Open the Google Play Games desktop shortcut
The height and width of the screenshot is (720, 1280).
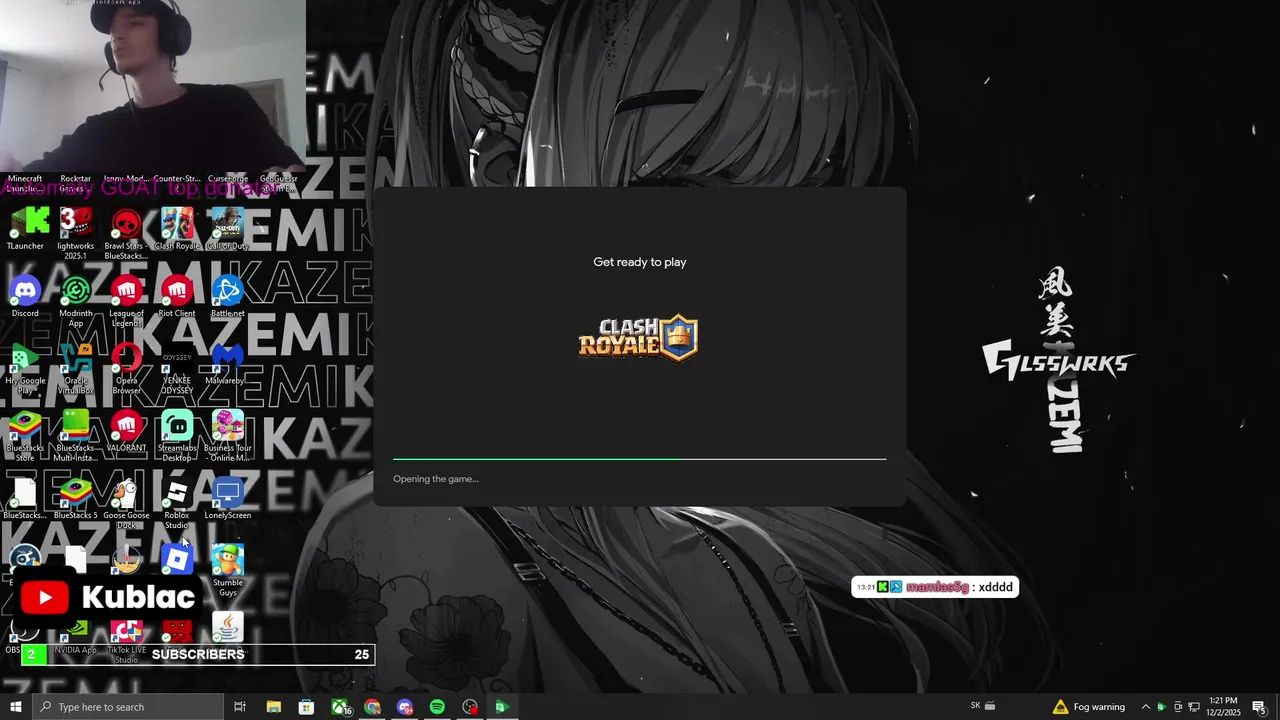[25, 368]
